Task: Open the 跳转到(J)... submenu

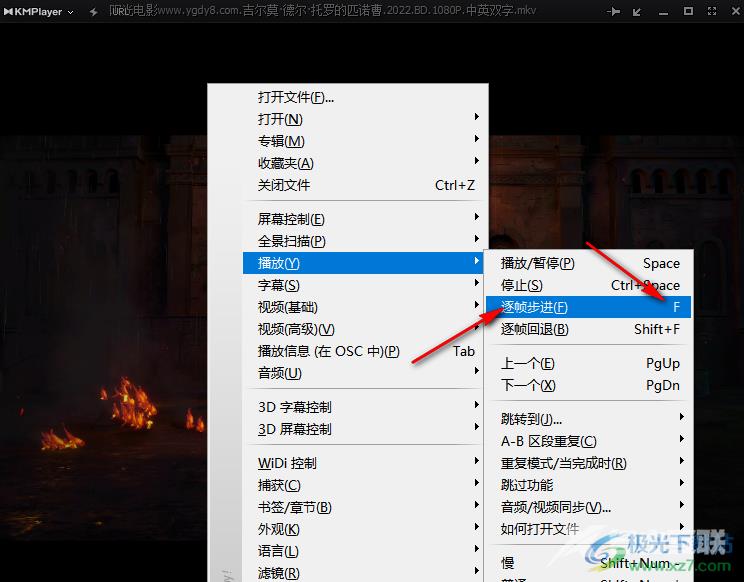Action: click(588, 419)
